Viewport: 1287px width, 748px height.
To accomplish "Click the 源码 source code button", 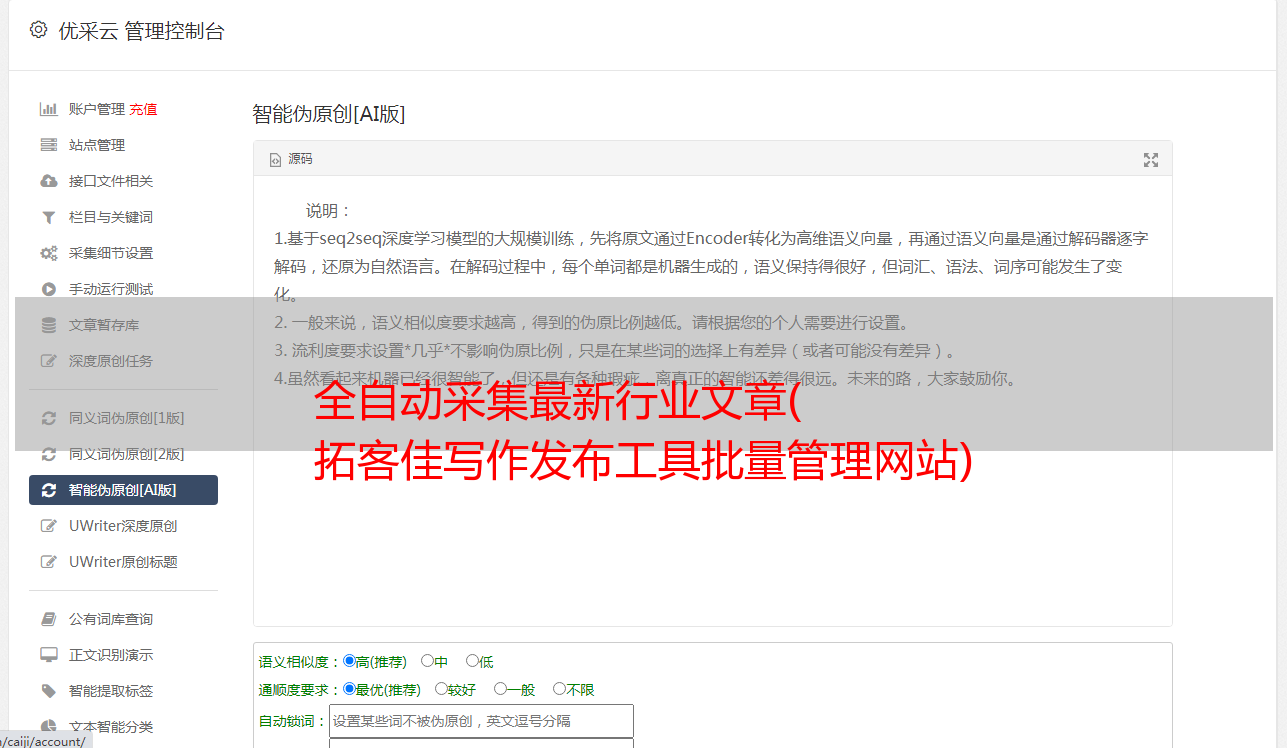I will coord(291,159).
